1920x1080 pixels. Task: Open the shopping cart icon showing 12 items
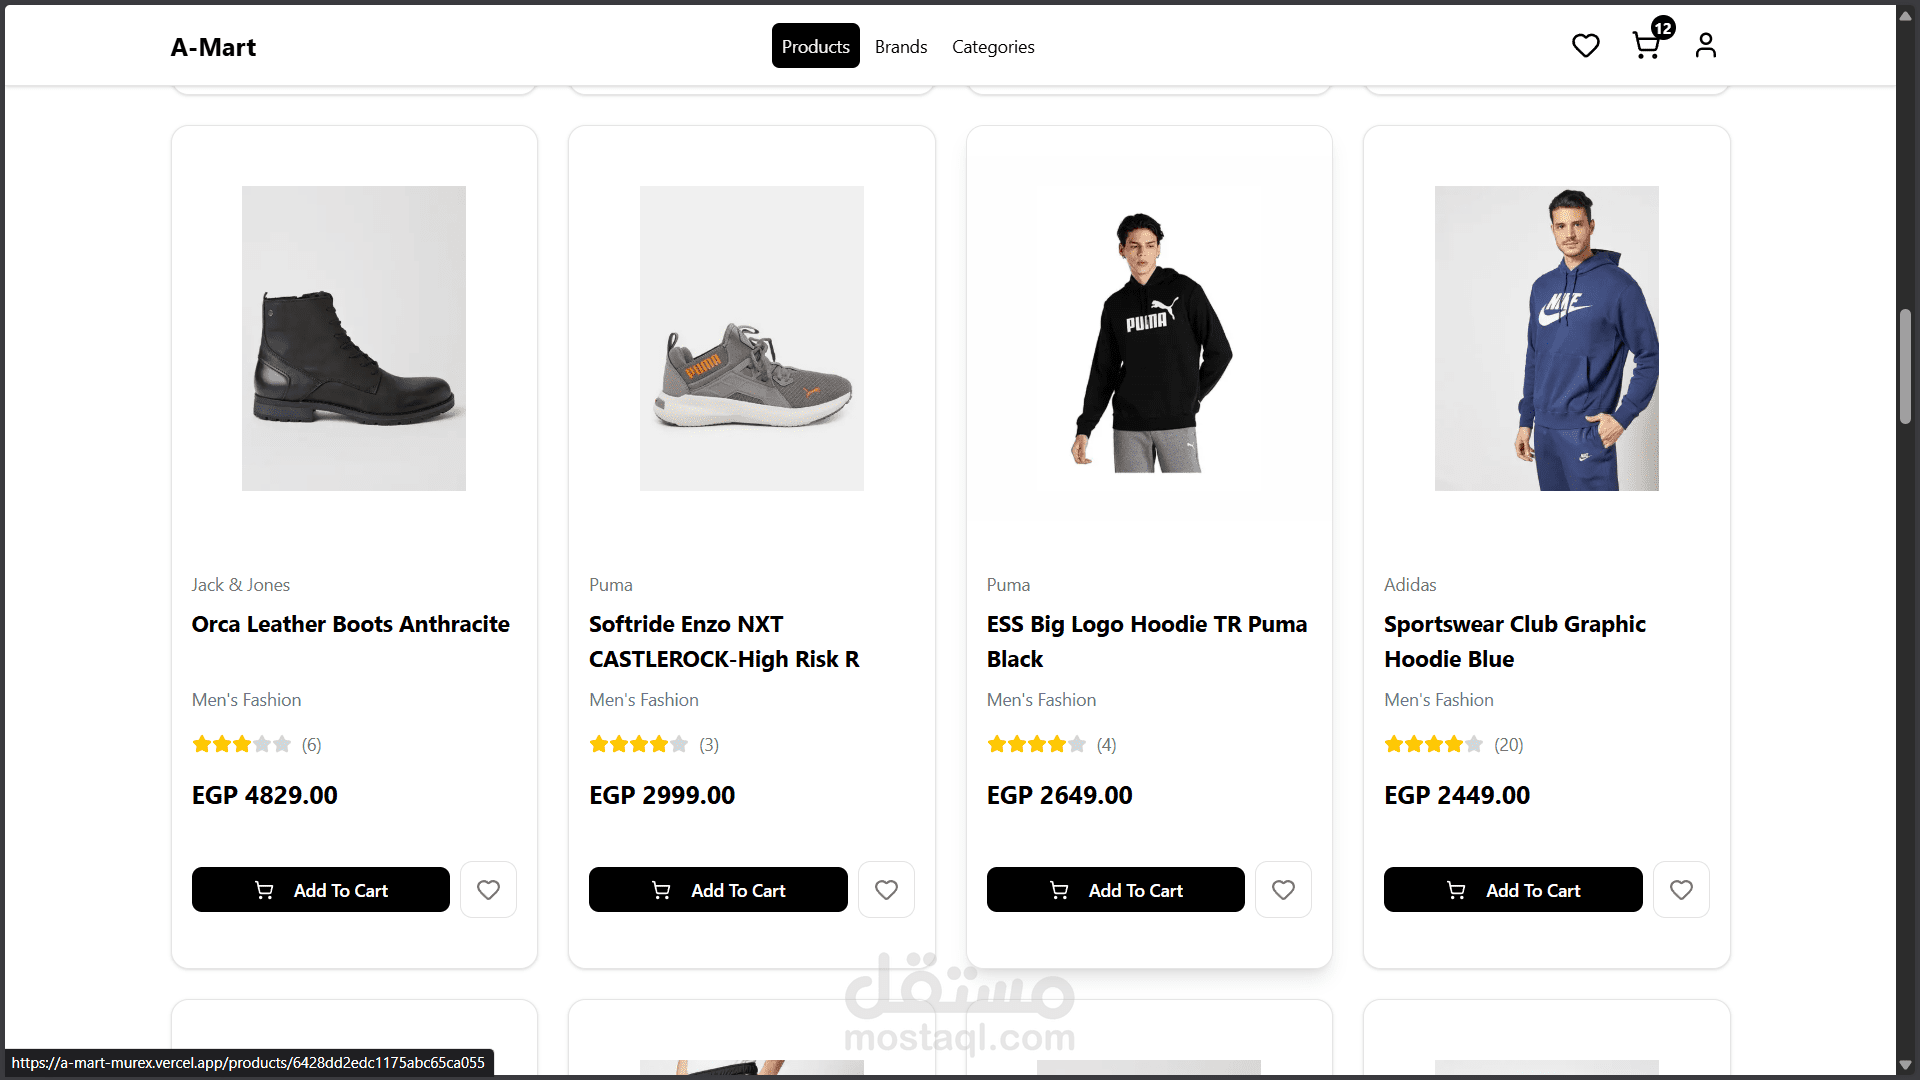coord(1647,45)
